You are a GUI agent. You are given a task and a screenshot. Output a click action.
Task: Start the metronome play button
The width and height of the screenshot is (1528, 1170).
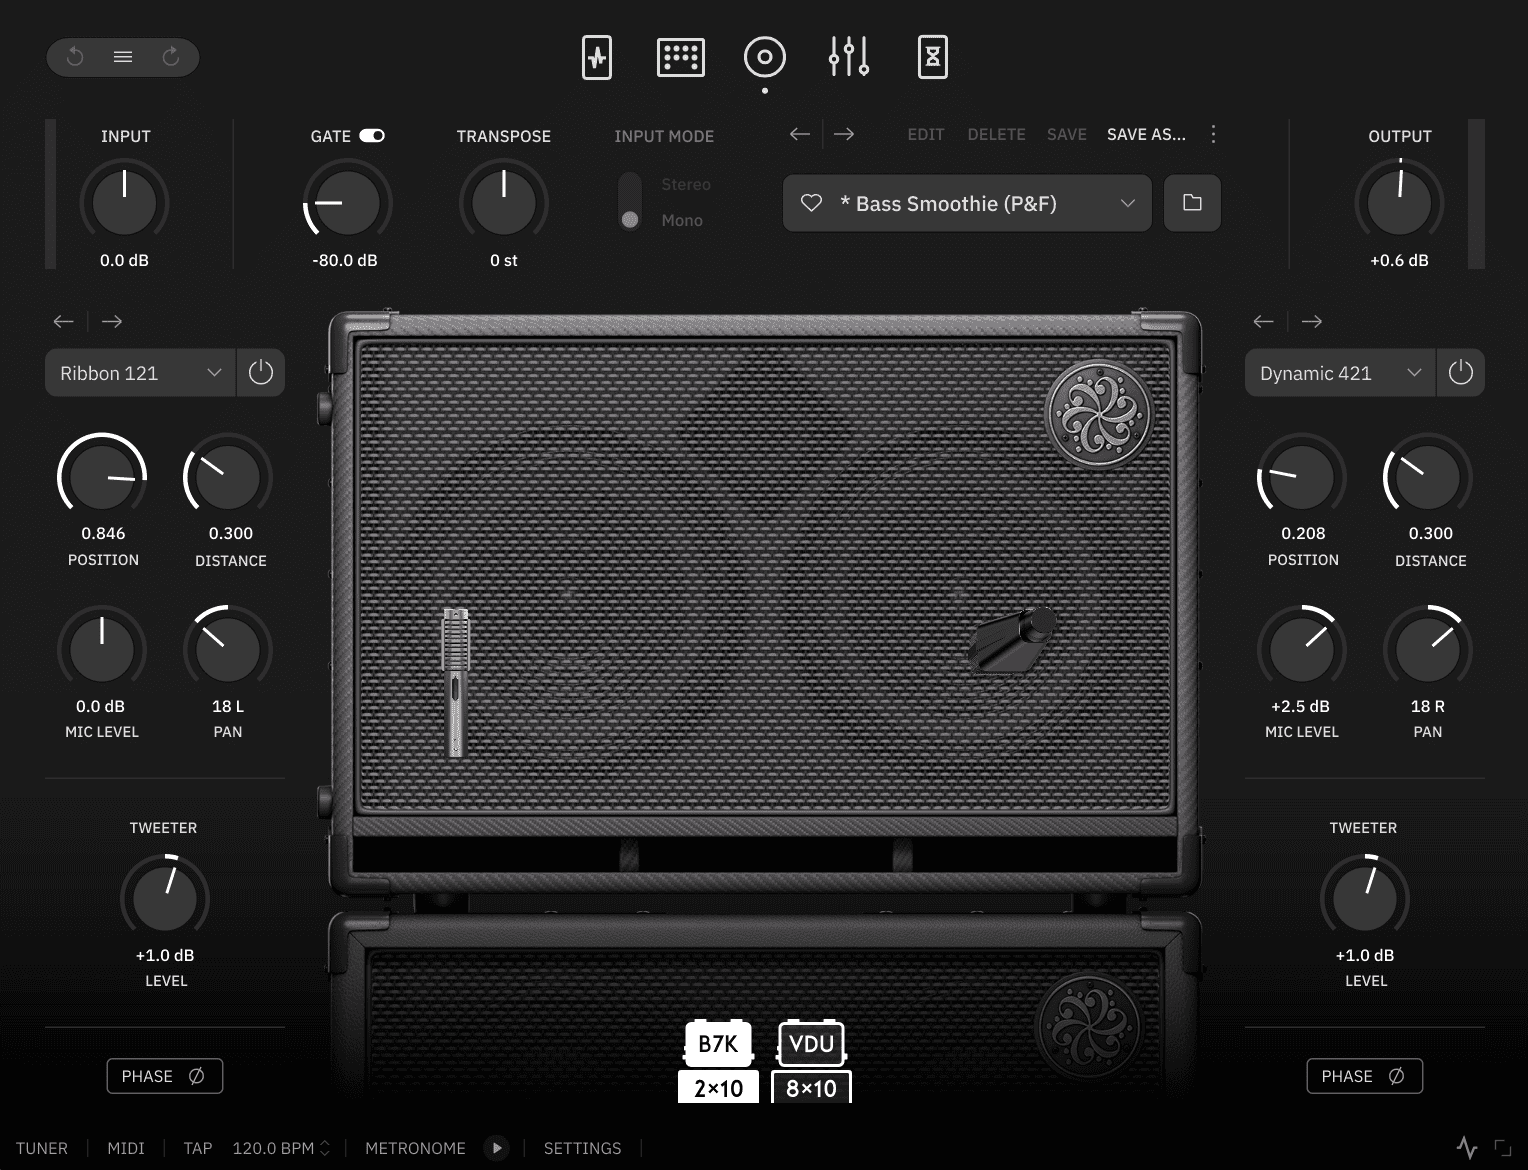tap(496, 1148)
